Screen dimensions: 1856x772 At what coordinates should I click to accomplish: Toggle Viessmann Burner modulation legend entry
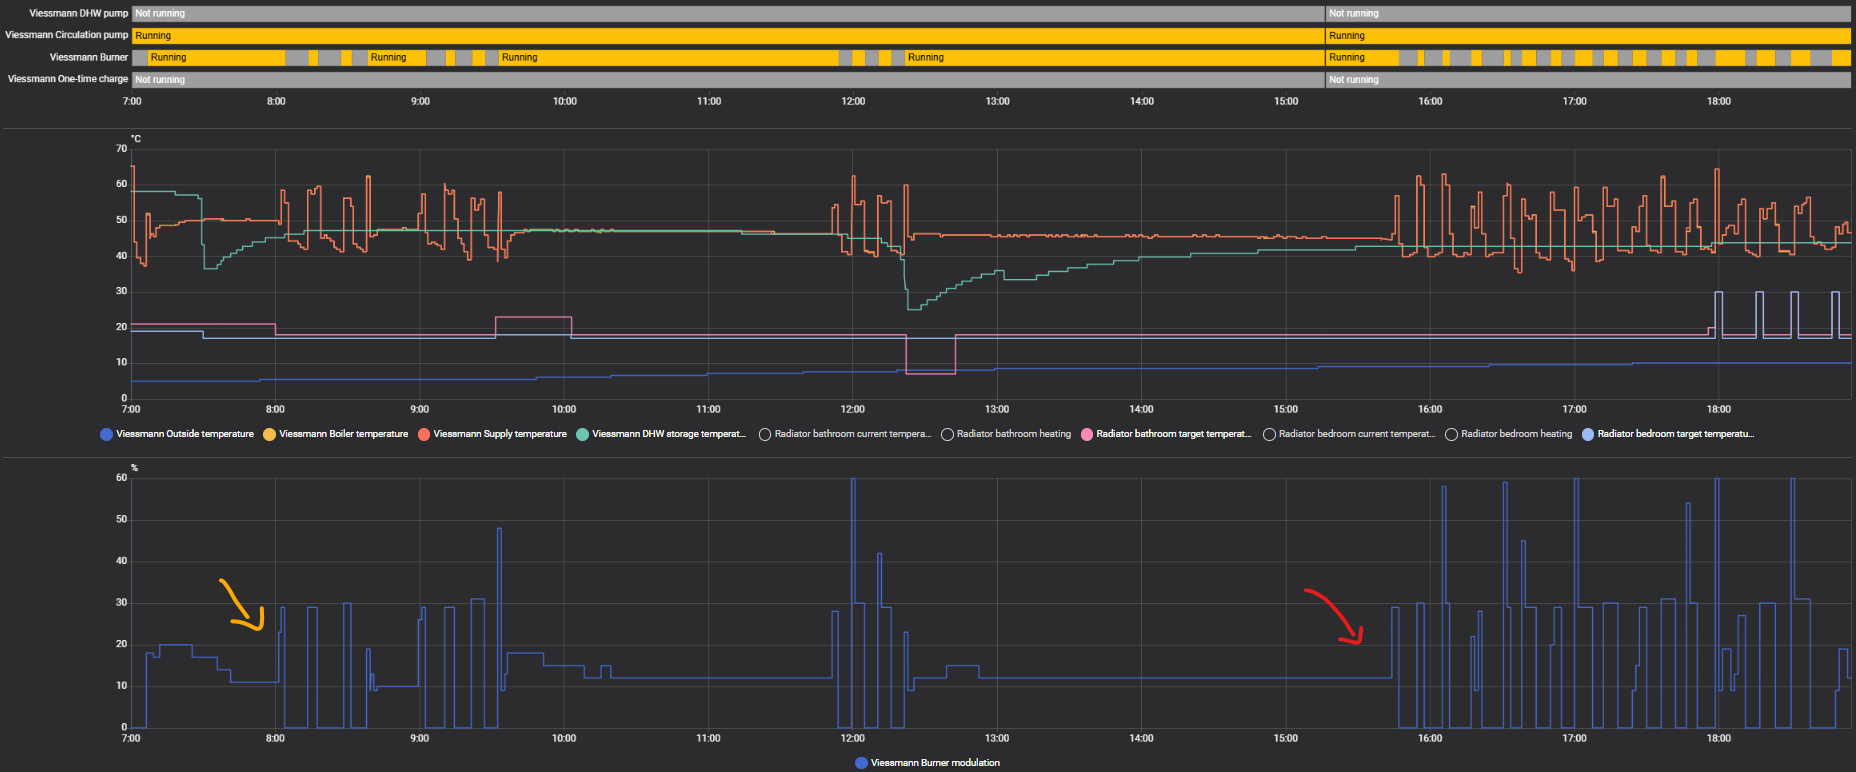click(x=927, y=763)
